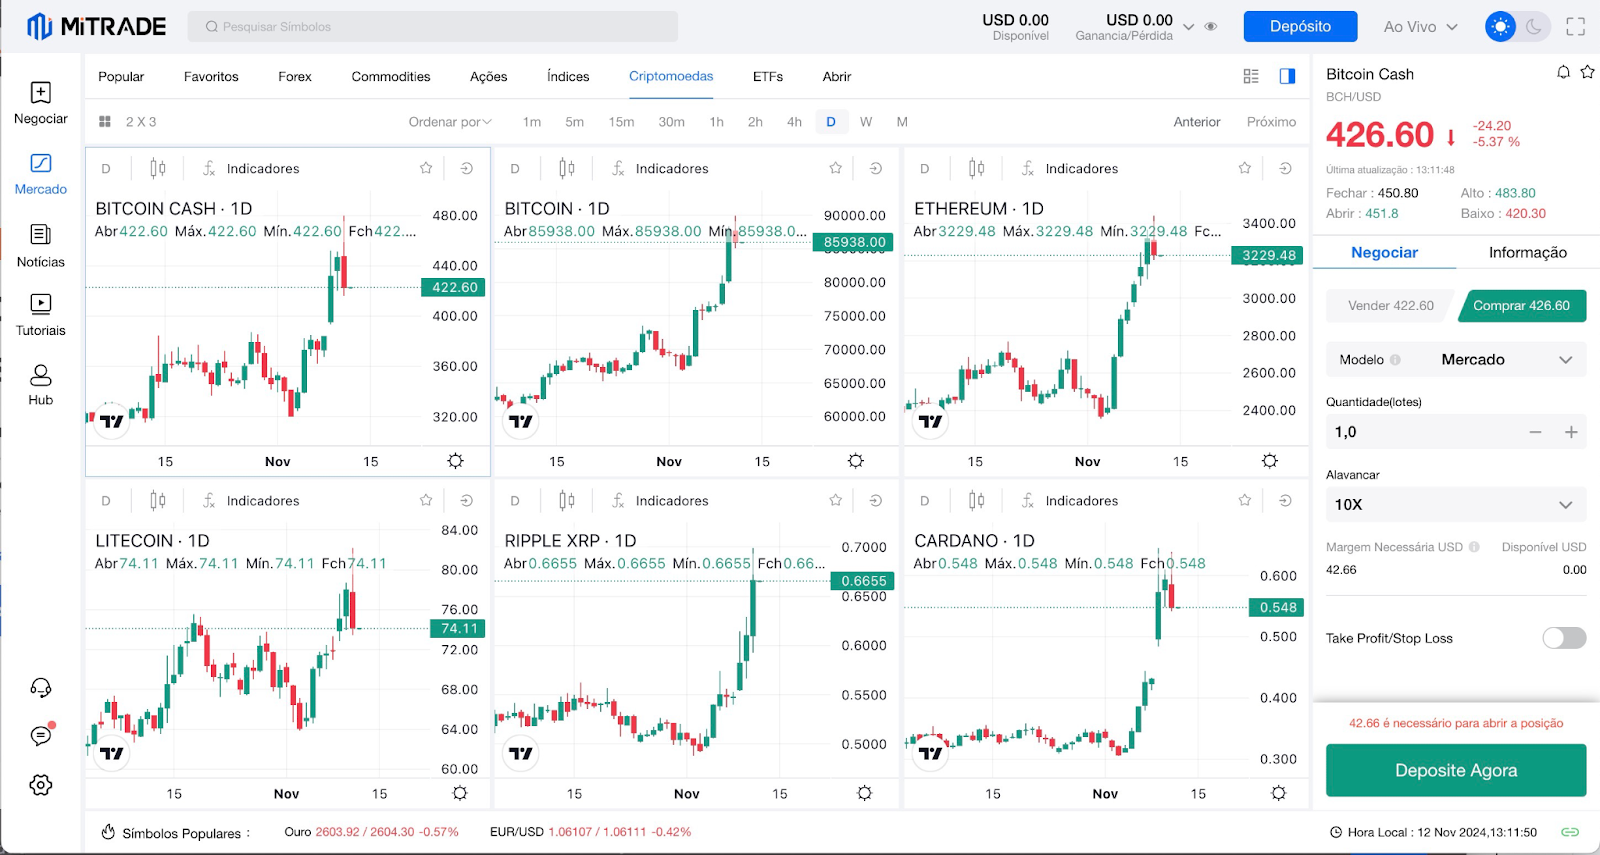
Task: Click the connection status link icon
Action: pyautogui.click(x=1570, y=832)
